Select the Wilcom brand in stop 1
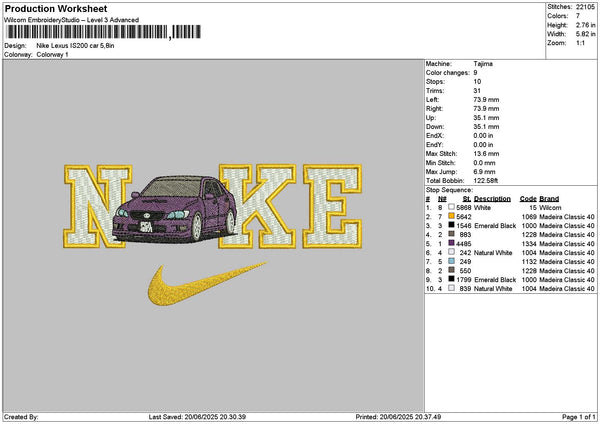The height and width of the screenshot is (424, 600). (x=550, y=207)
